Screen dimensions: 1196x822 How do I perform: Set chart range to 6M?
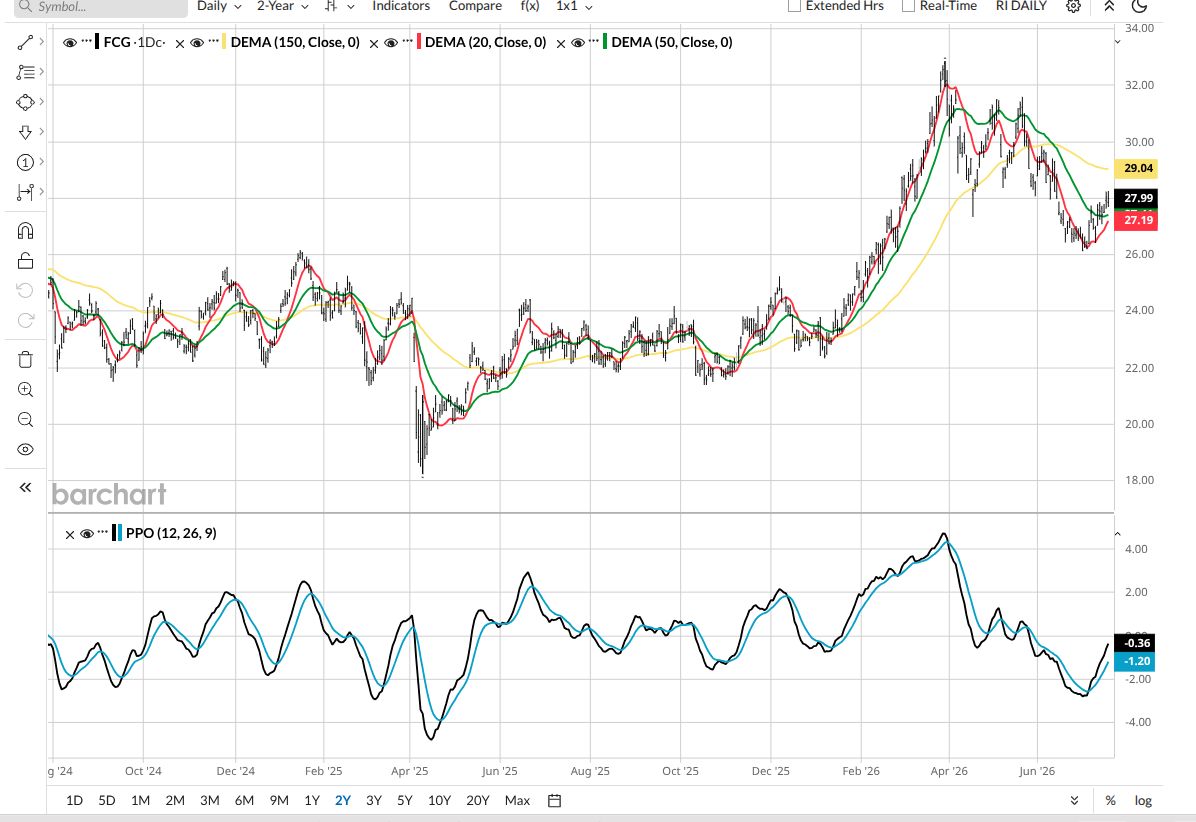tap(244, 801)
